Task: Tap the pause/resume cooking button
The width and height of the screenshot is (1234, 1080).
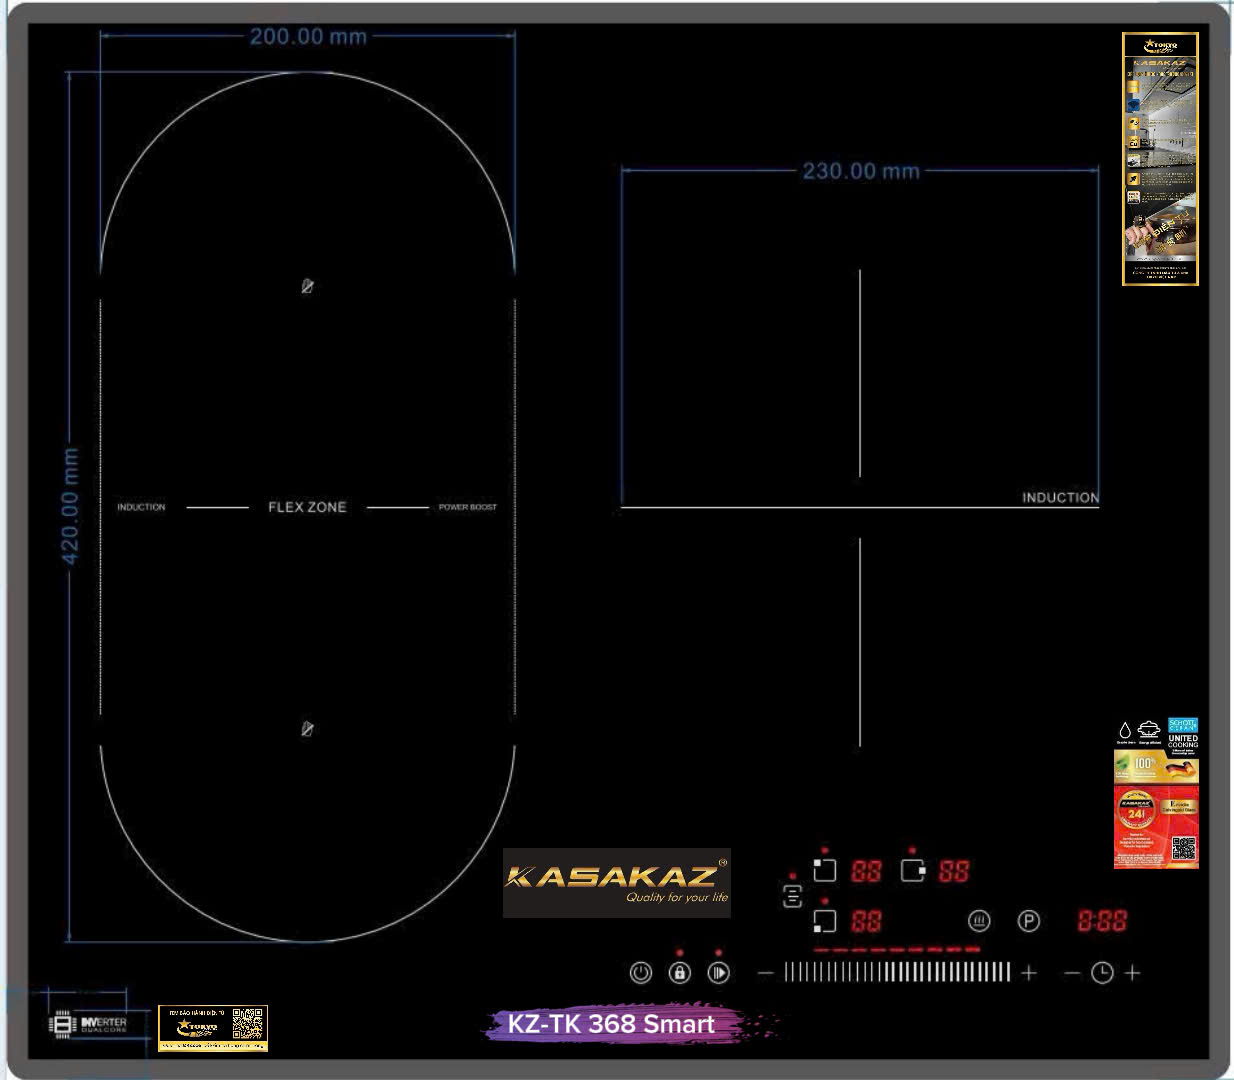Action: click(718, 972)
